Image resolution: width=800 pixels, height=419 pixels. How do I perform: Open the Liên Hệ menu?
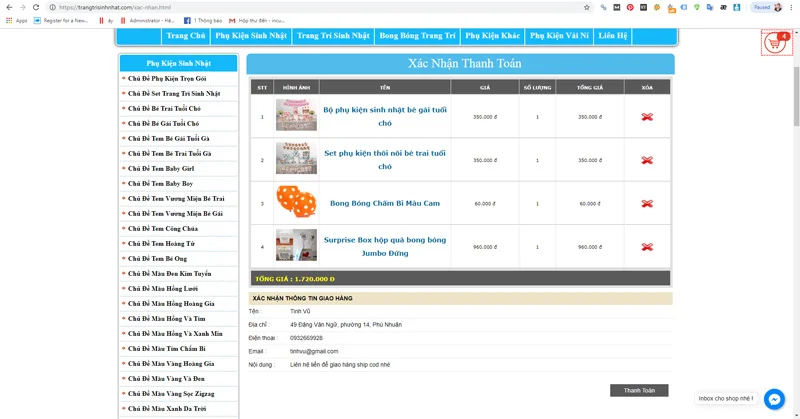(x=613, y=36)
